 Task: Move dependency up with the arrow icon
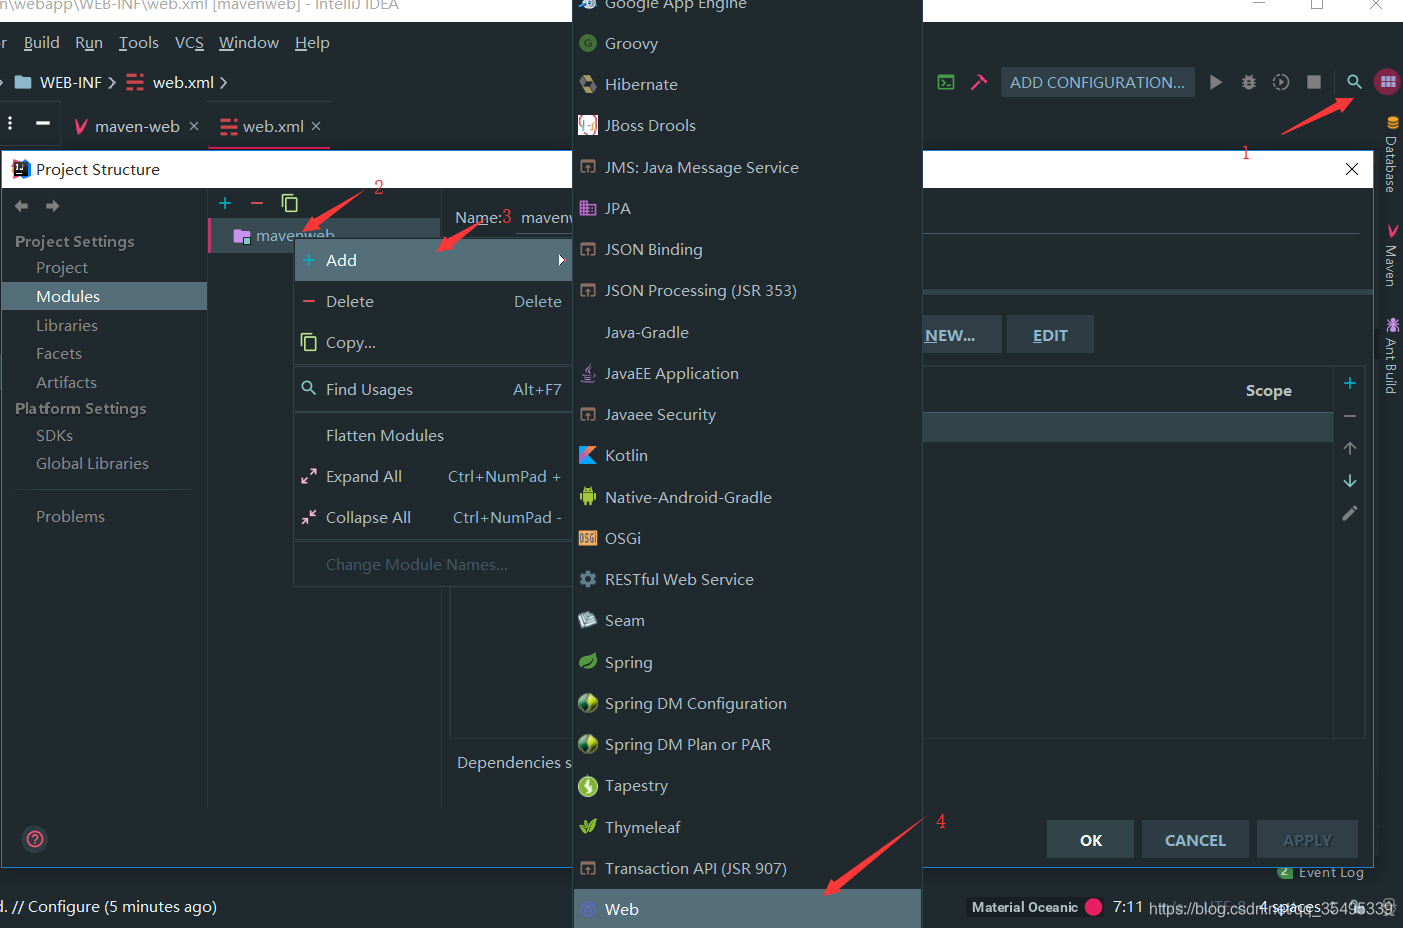tap(1350, 448)
